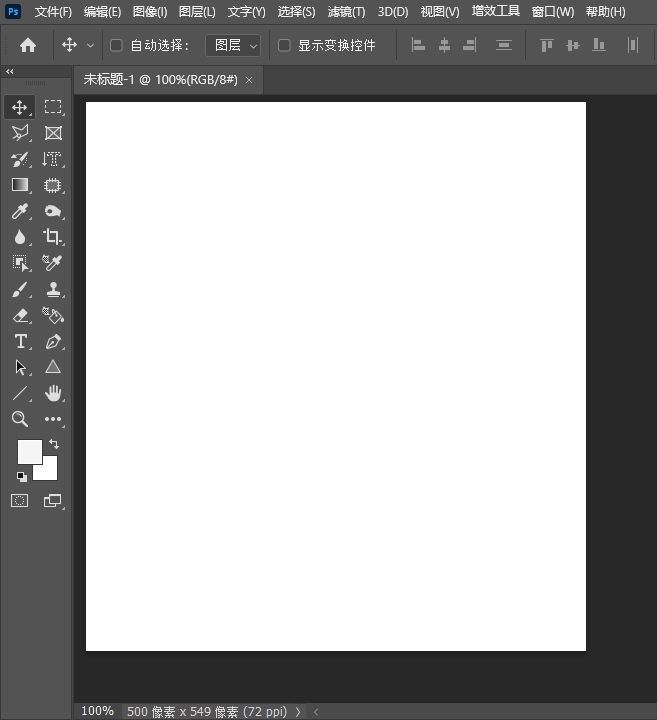Select the History Brush tool

[20, 159]
